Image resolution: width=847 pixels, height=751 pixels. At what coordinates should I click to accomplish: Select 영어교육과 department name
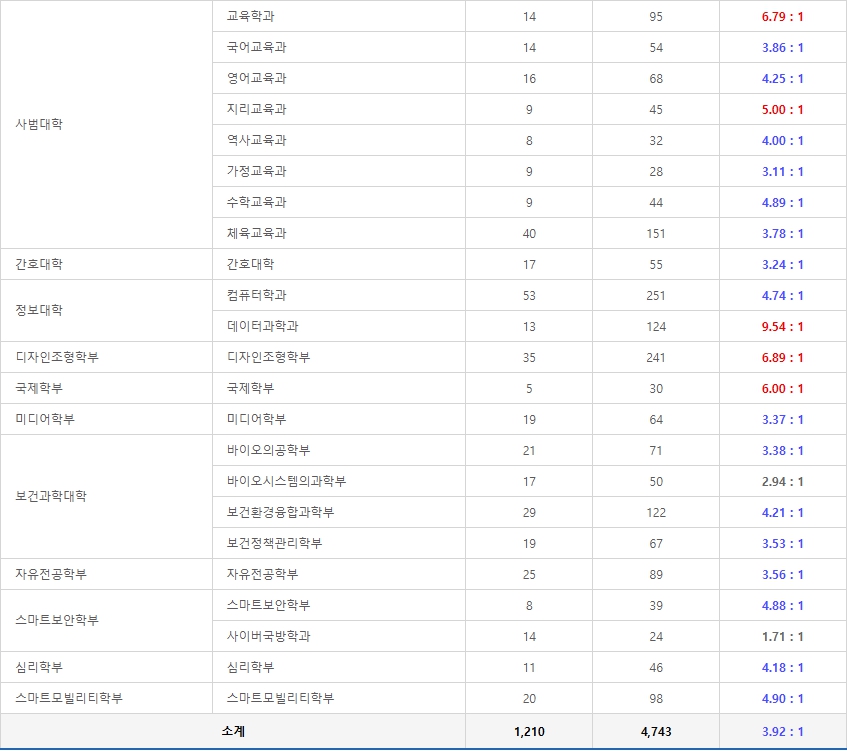[x=257, y=78]
